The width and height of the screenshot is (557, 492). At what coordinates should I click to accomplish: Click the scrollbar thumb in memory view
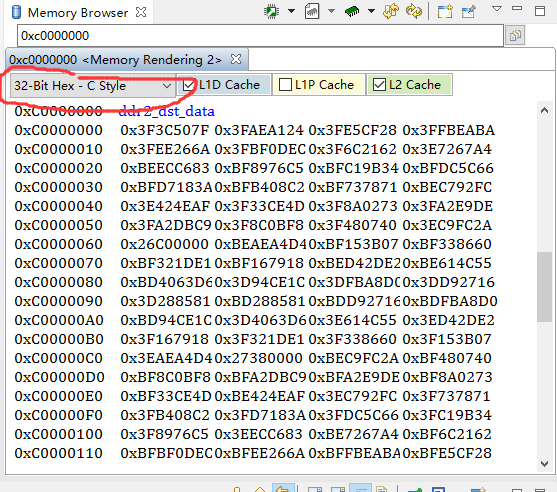[x=544, y=287]
